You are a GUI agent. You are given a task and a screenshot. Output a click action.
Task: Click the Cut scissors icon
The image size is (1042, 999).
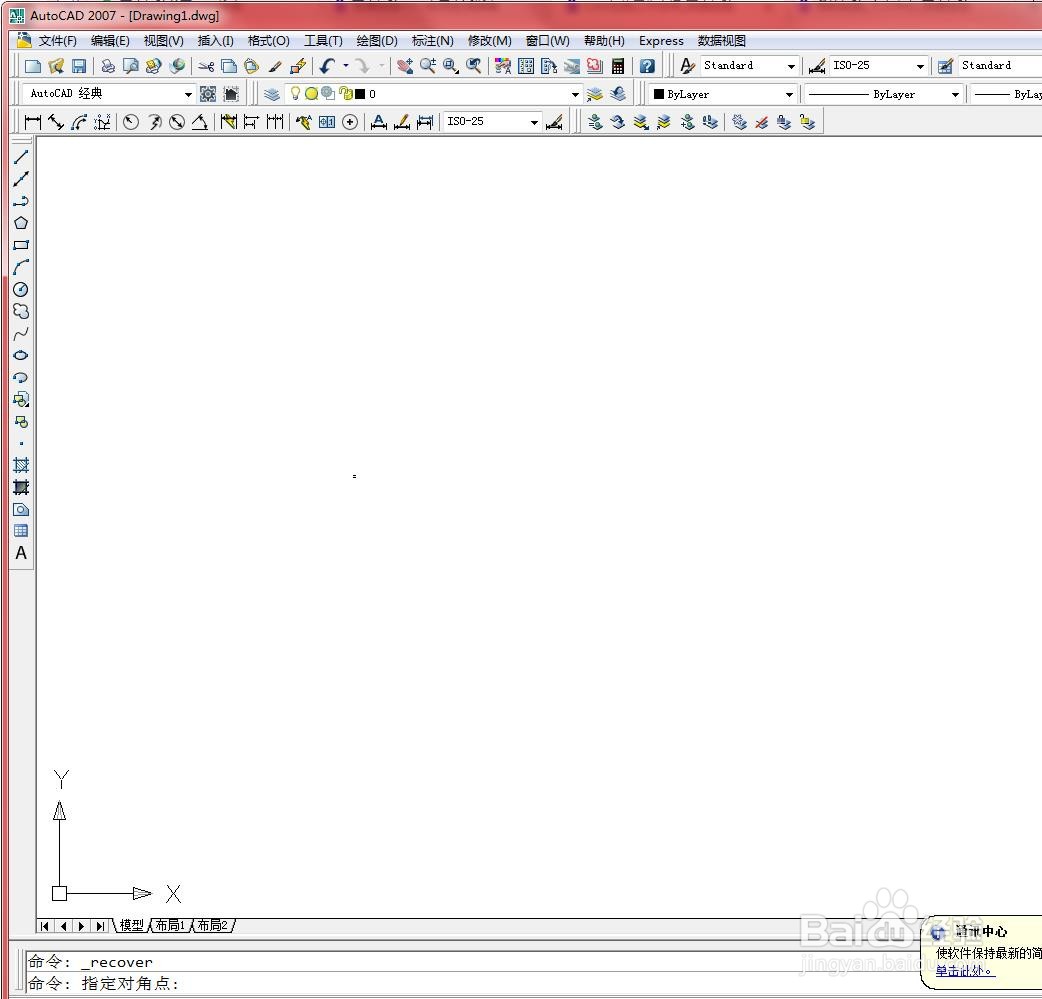206,66
